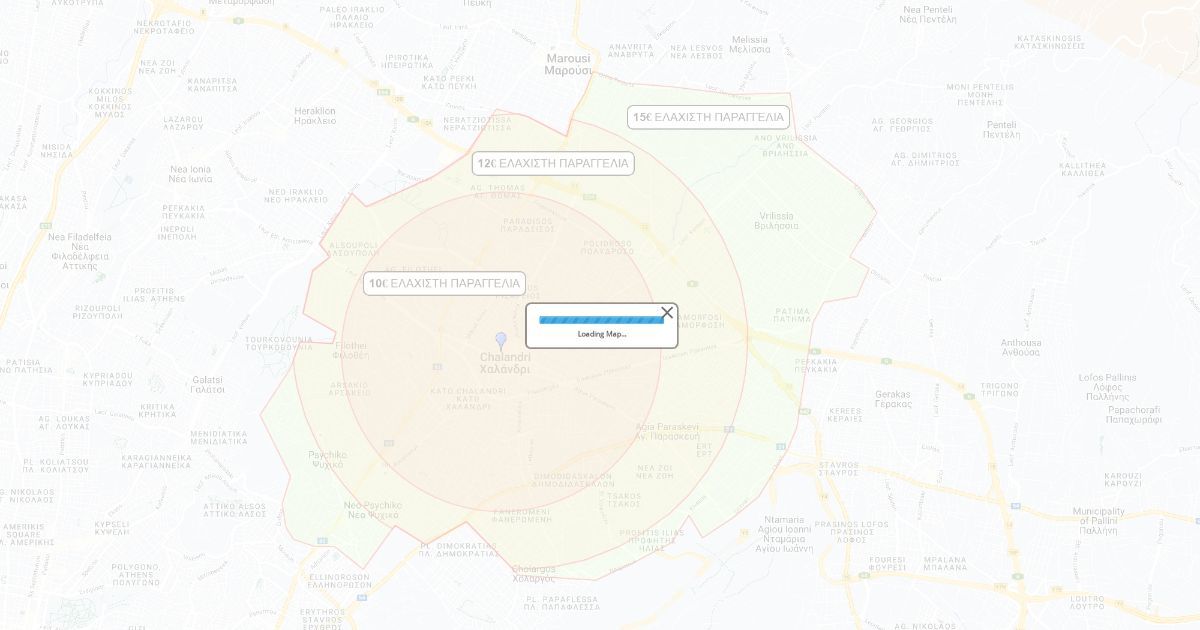Click the Penteli Πεντέλη map label
Image resolution: width=1200 pixels, height=630 pixels.
(1002, 128)
